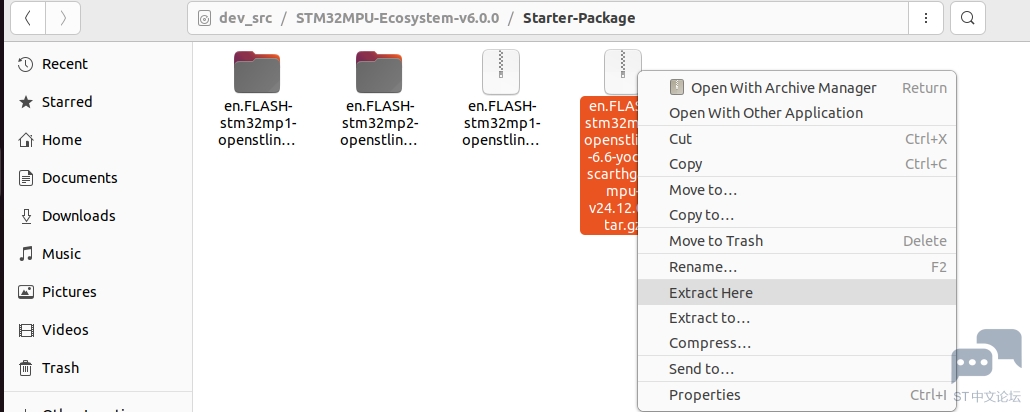1030x412 pixels.
Task: Select the first en.FLASH-stm32mp1 folder
Action: click(257, 99)
